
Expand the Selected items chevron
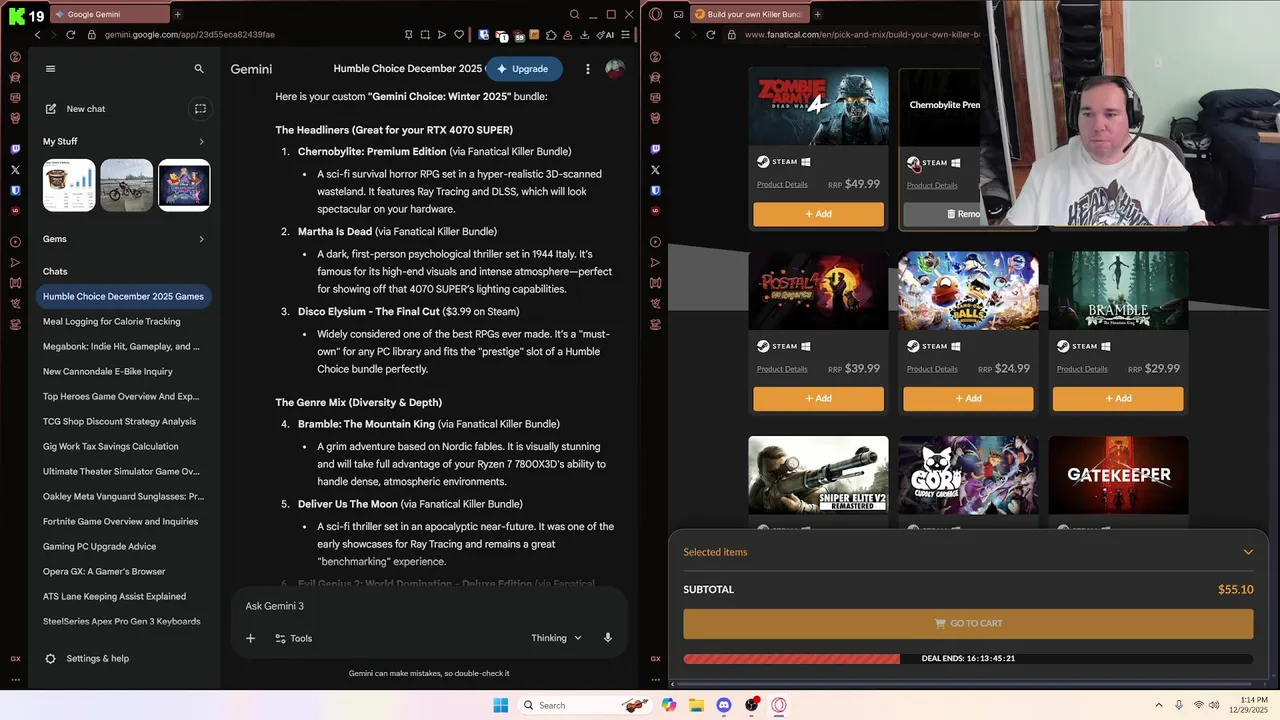coord(1248,552)
